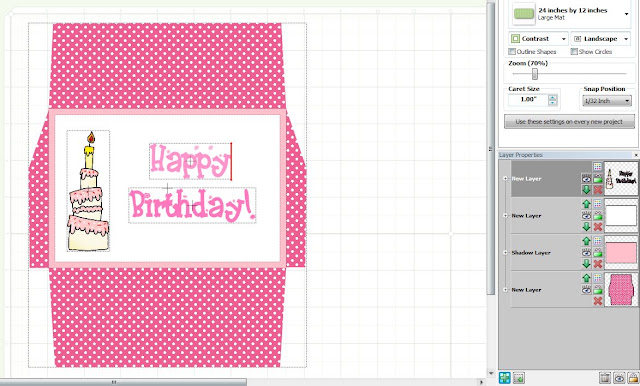Image resolution: width=640 pixels, height=386 pixels.
Task: Expand the white rectangle New Layer node
Action: pyautogui.click(x=505, y=215)
